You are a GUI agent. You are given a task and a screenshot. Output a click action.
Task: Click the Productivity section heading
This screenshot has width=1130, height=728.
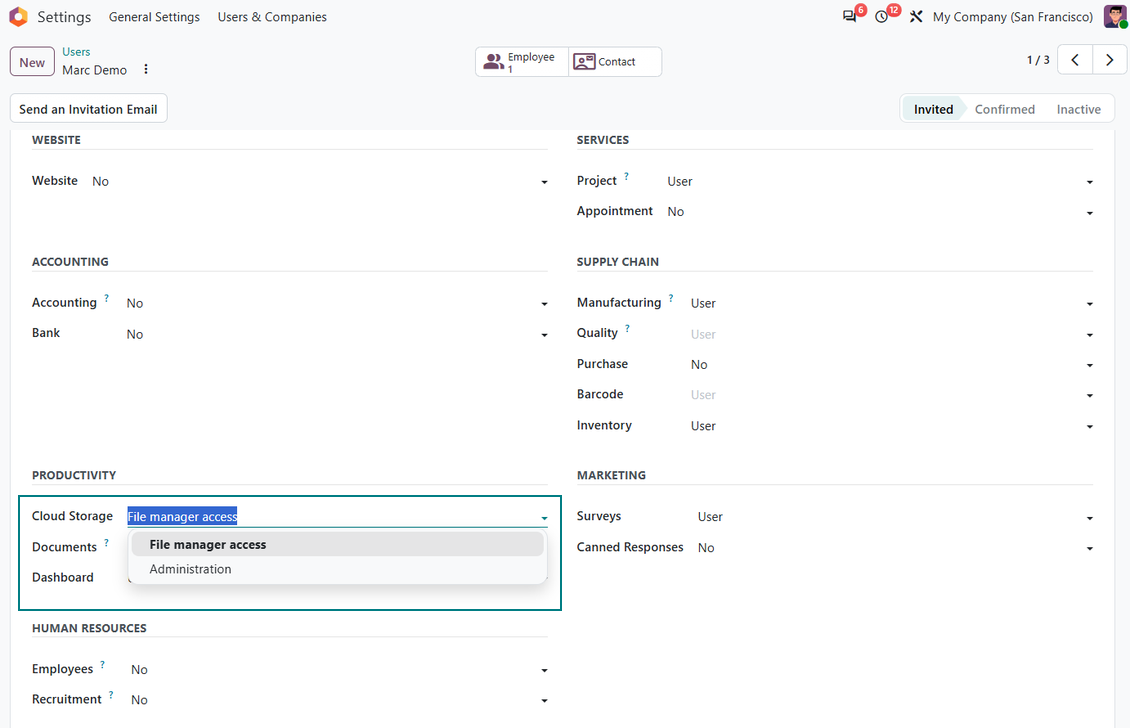click(x=74, y=475)
